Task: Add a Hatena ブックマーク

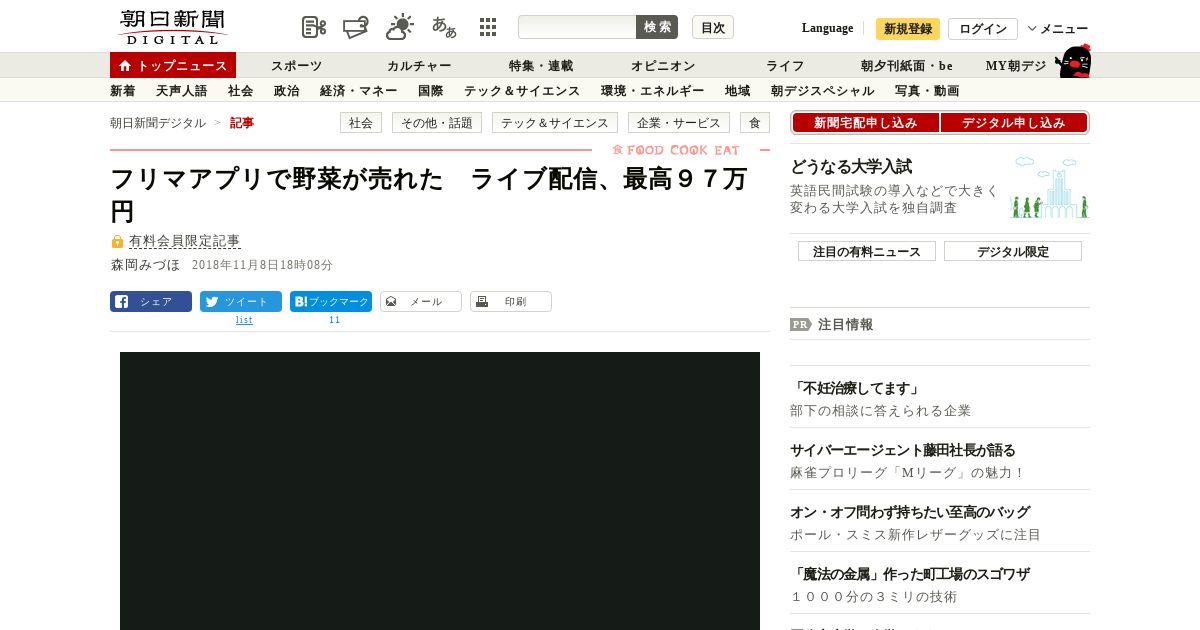Action: pyautogui.click(x=331, y=301)
